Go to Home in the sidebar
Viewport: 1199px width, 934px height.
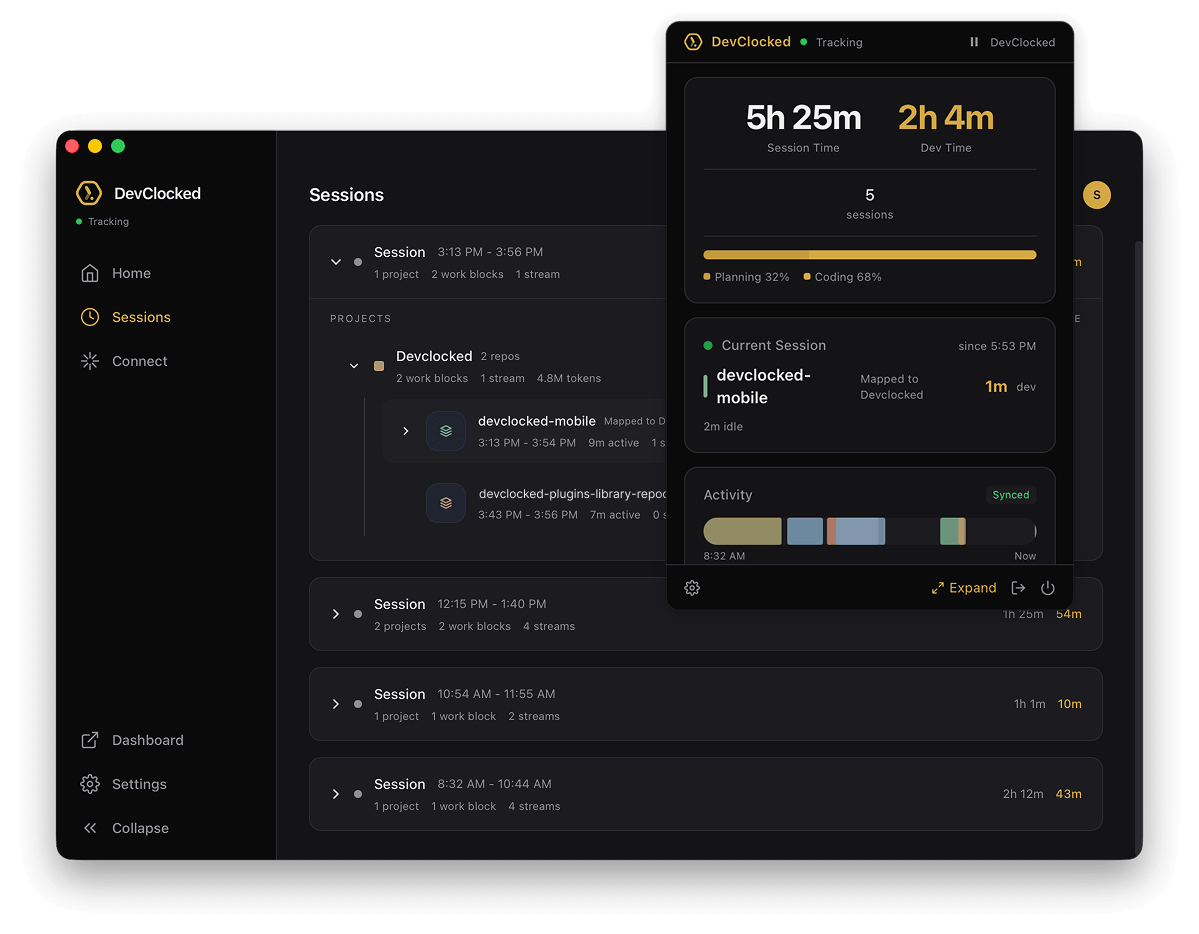(x=130, y=273)
